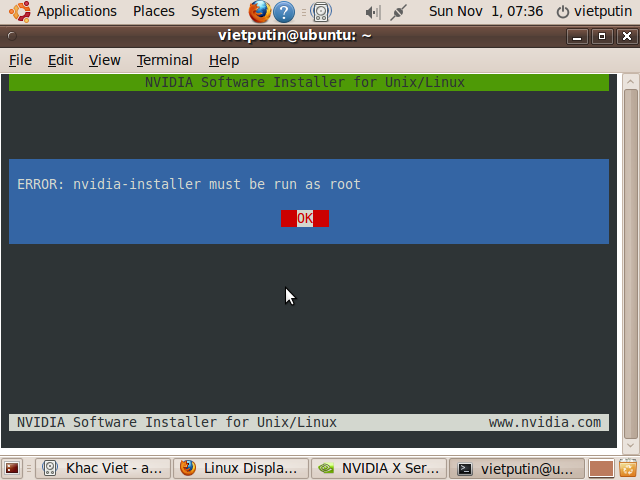Viewport: 640px width, 480px height.
Task: Open the Terminal menu
Action: [x=164, y=60]
